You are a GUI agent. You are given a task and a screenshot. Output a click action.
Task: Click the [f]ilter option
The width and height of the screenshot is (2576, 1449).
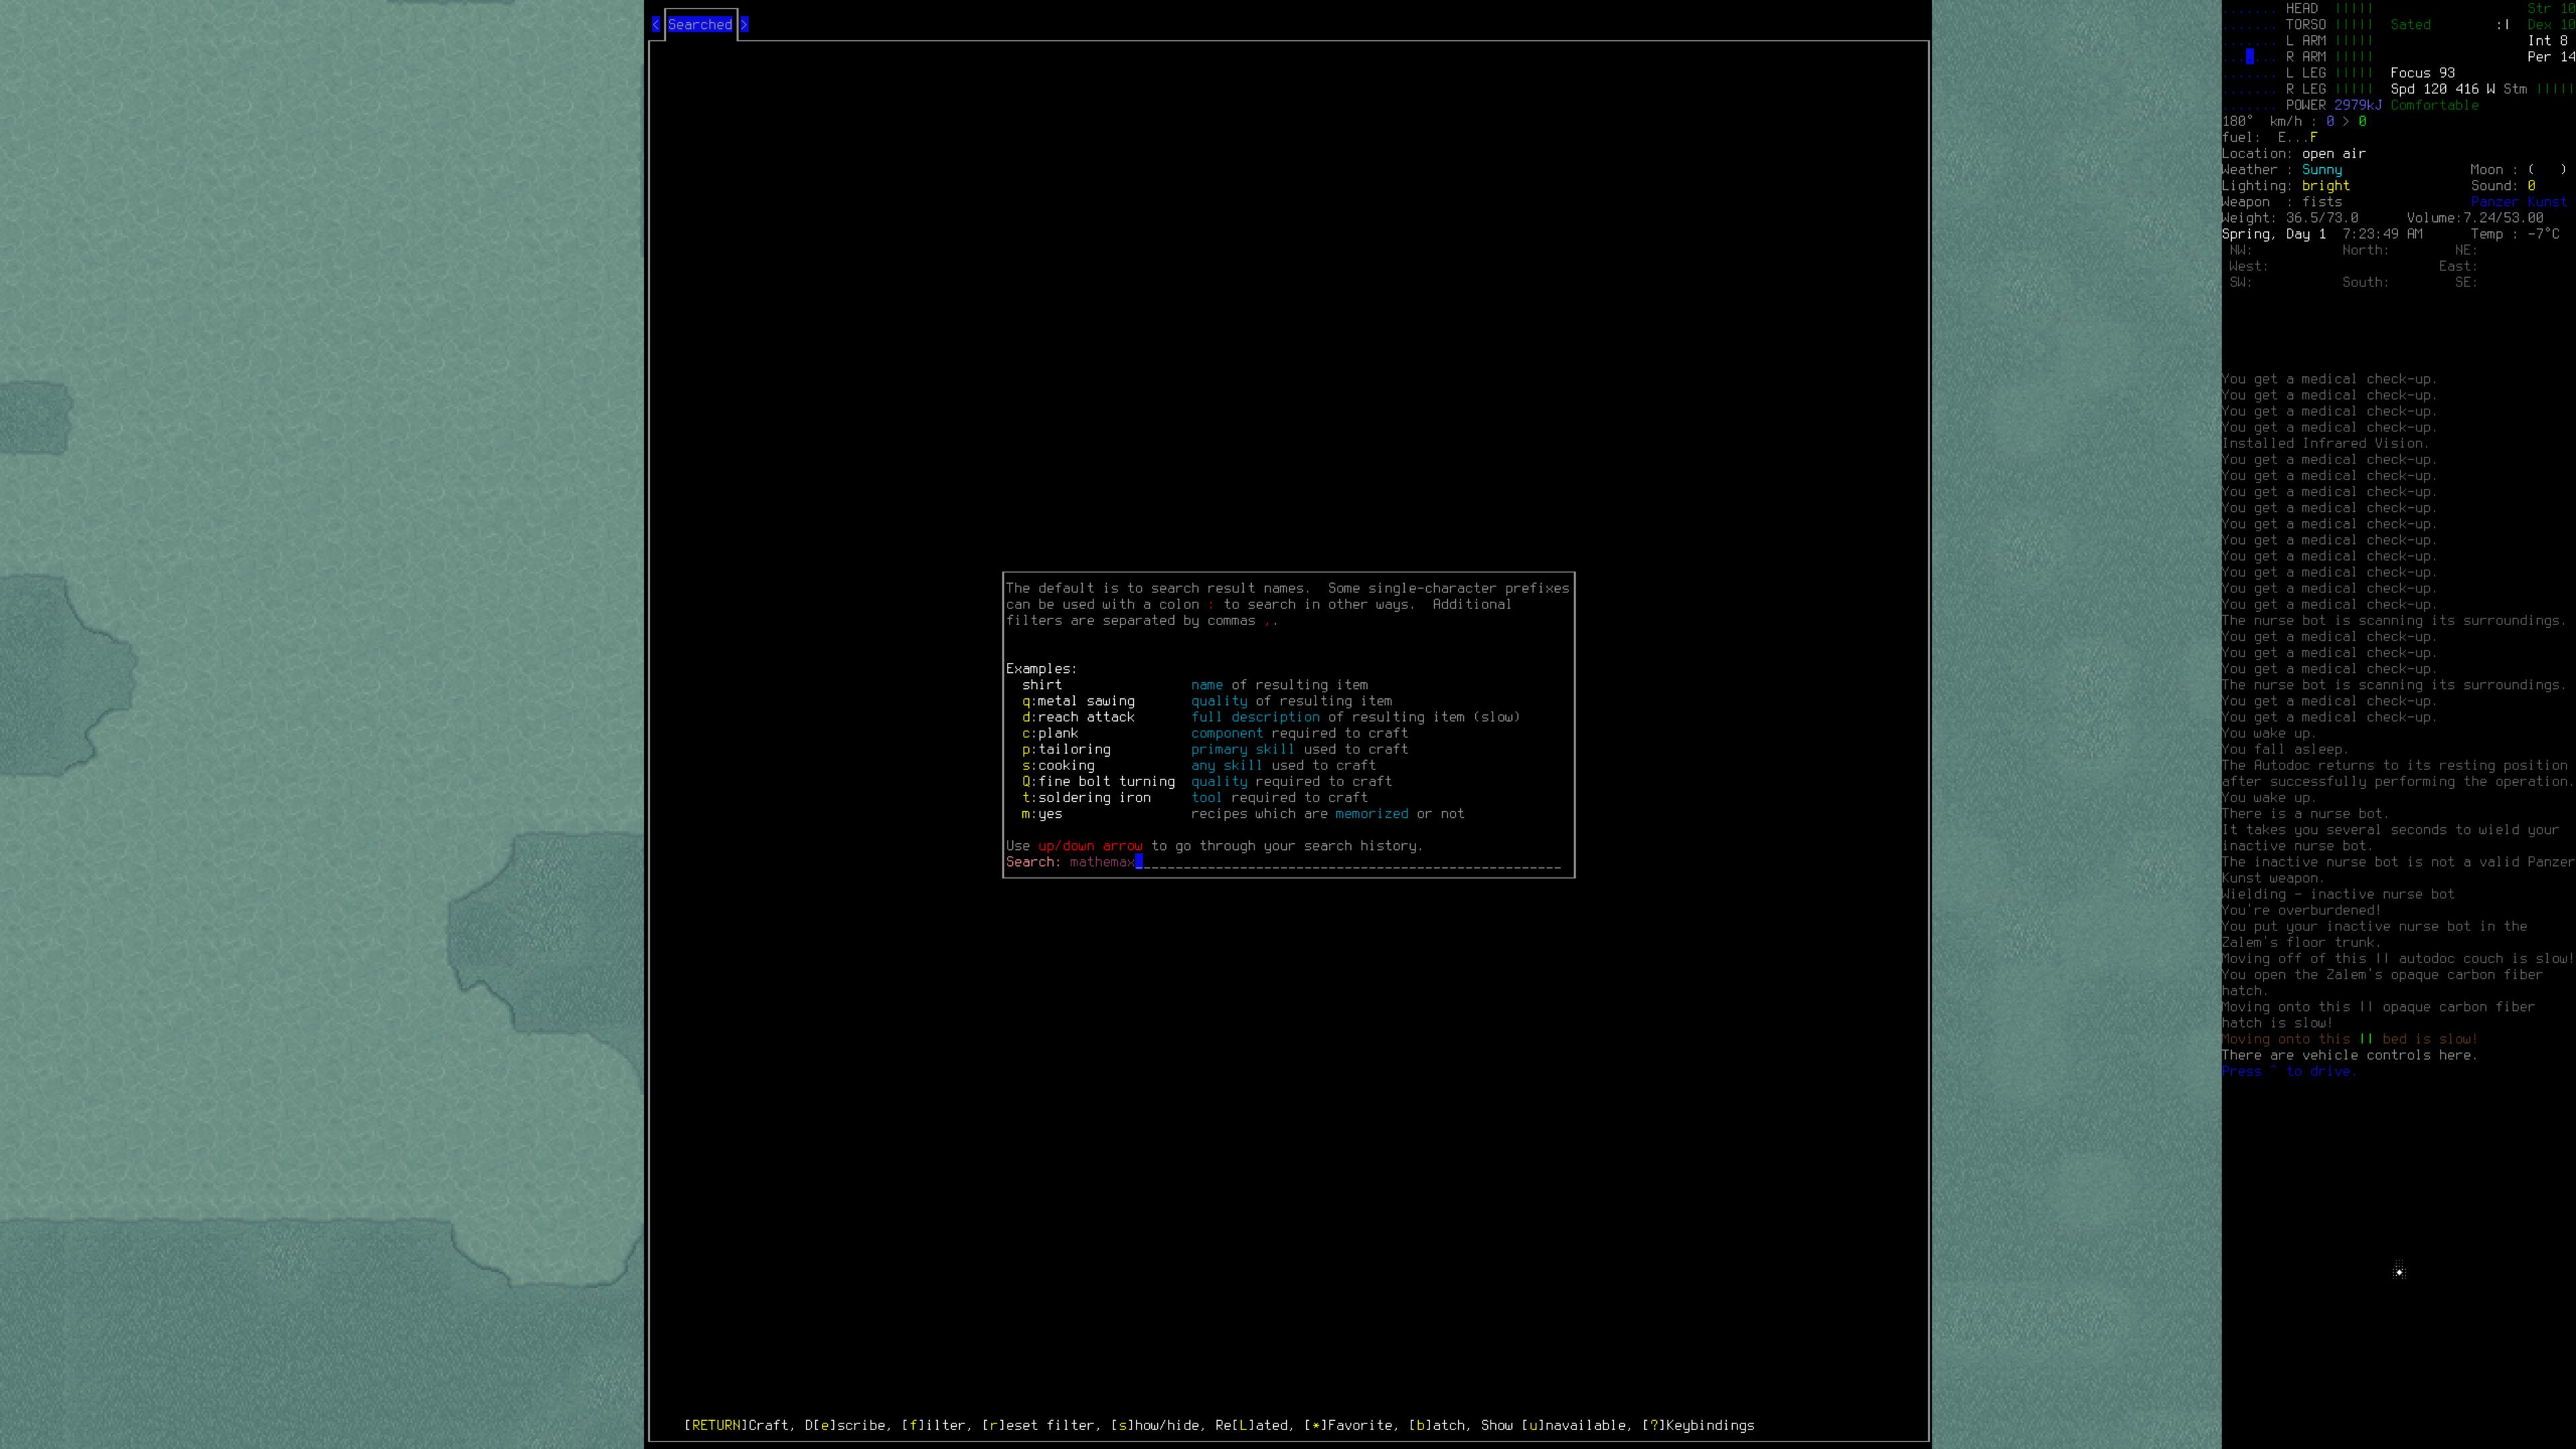(x=933, y=1425)
